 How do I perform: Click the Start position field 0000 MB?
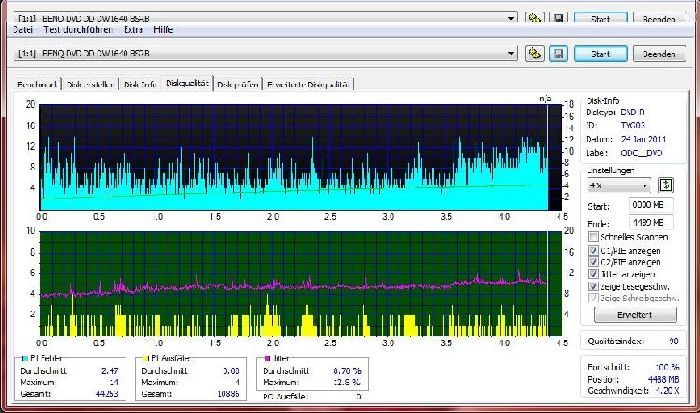click(x=650, y=205)
